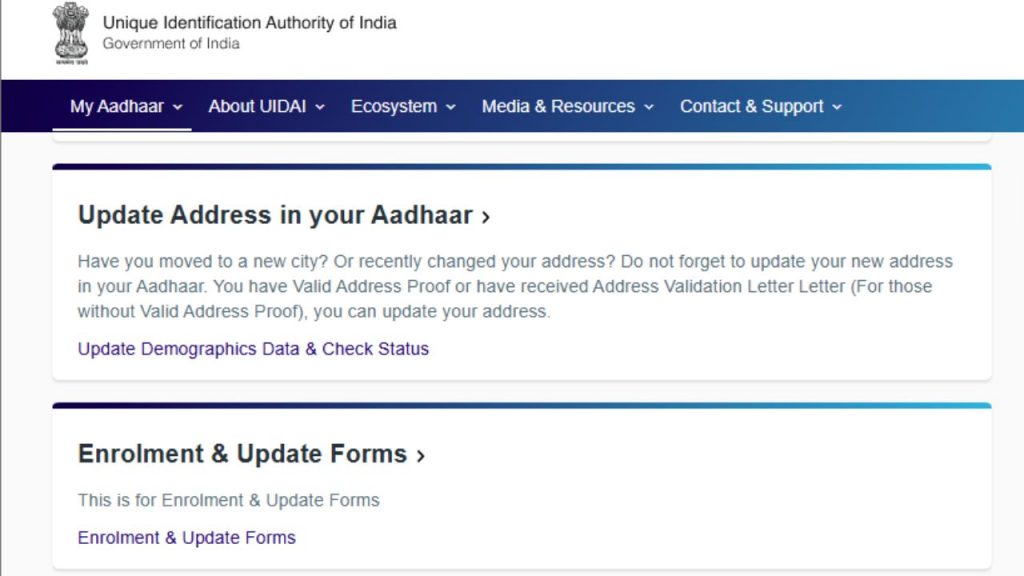Open the Contact & Support menu

tap(752, 106)
